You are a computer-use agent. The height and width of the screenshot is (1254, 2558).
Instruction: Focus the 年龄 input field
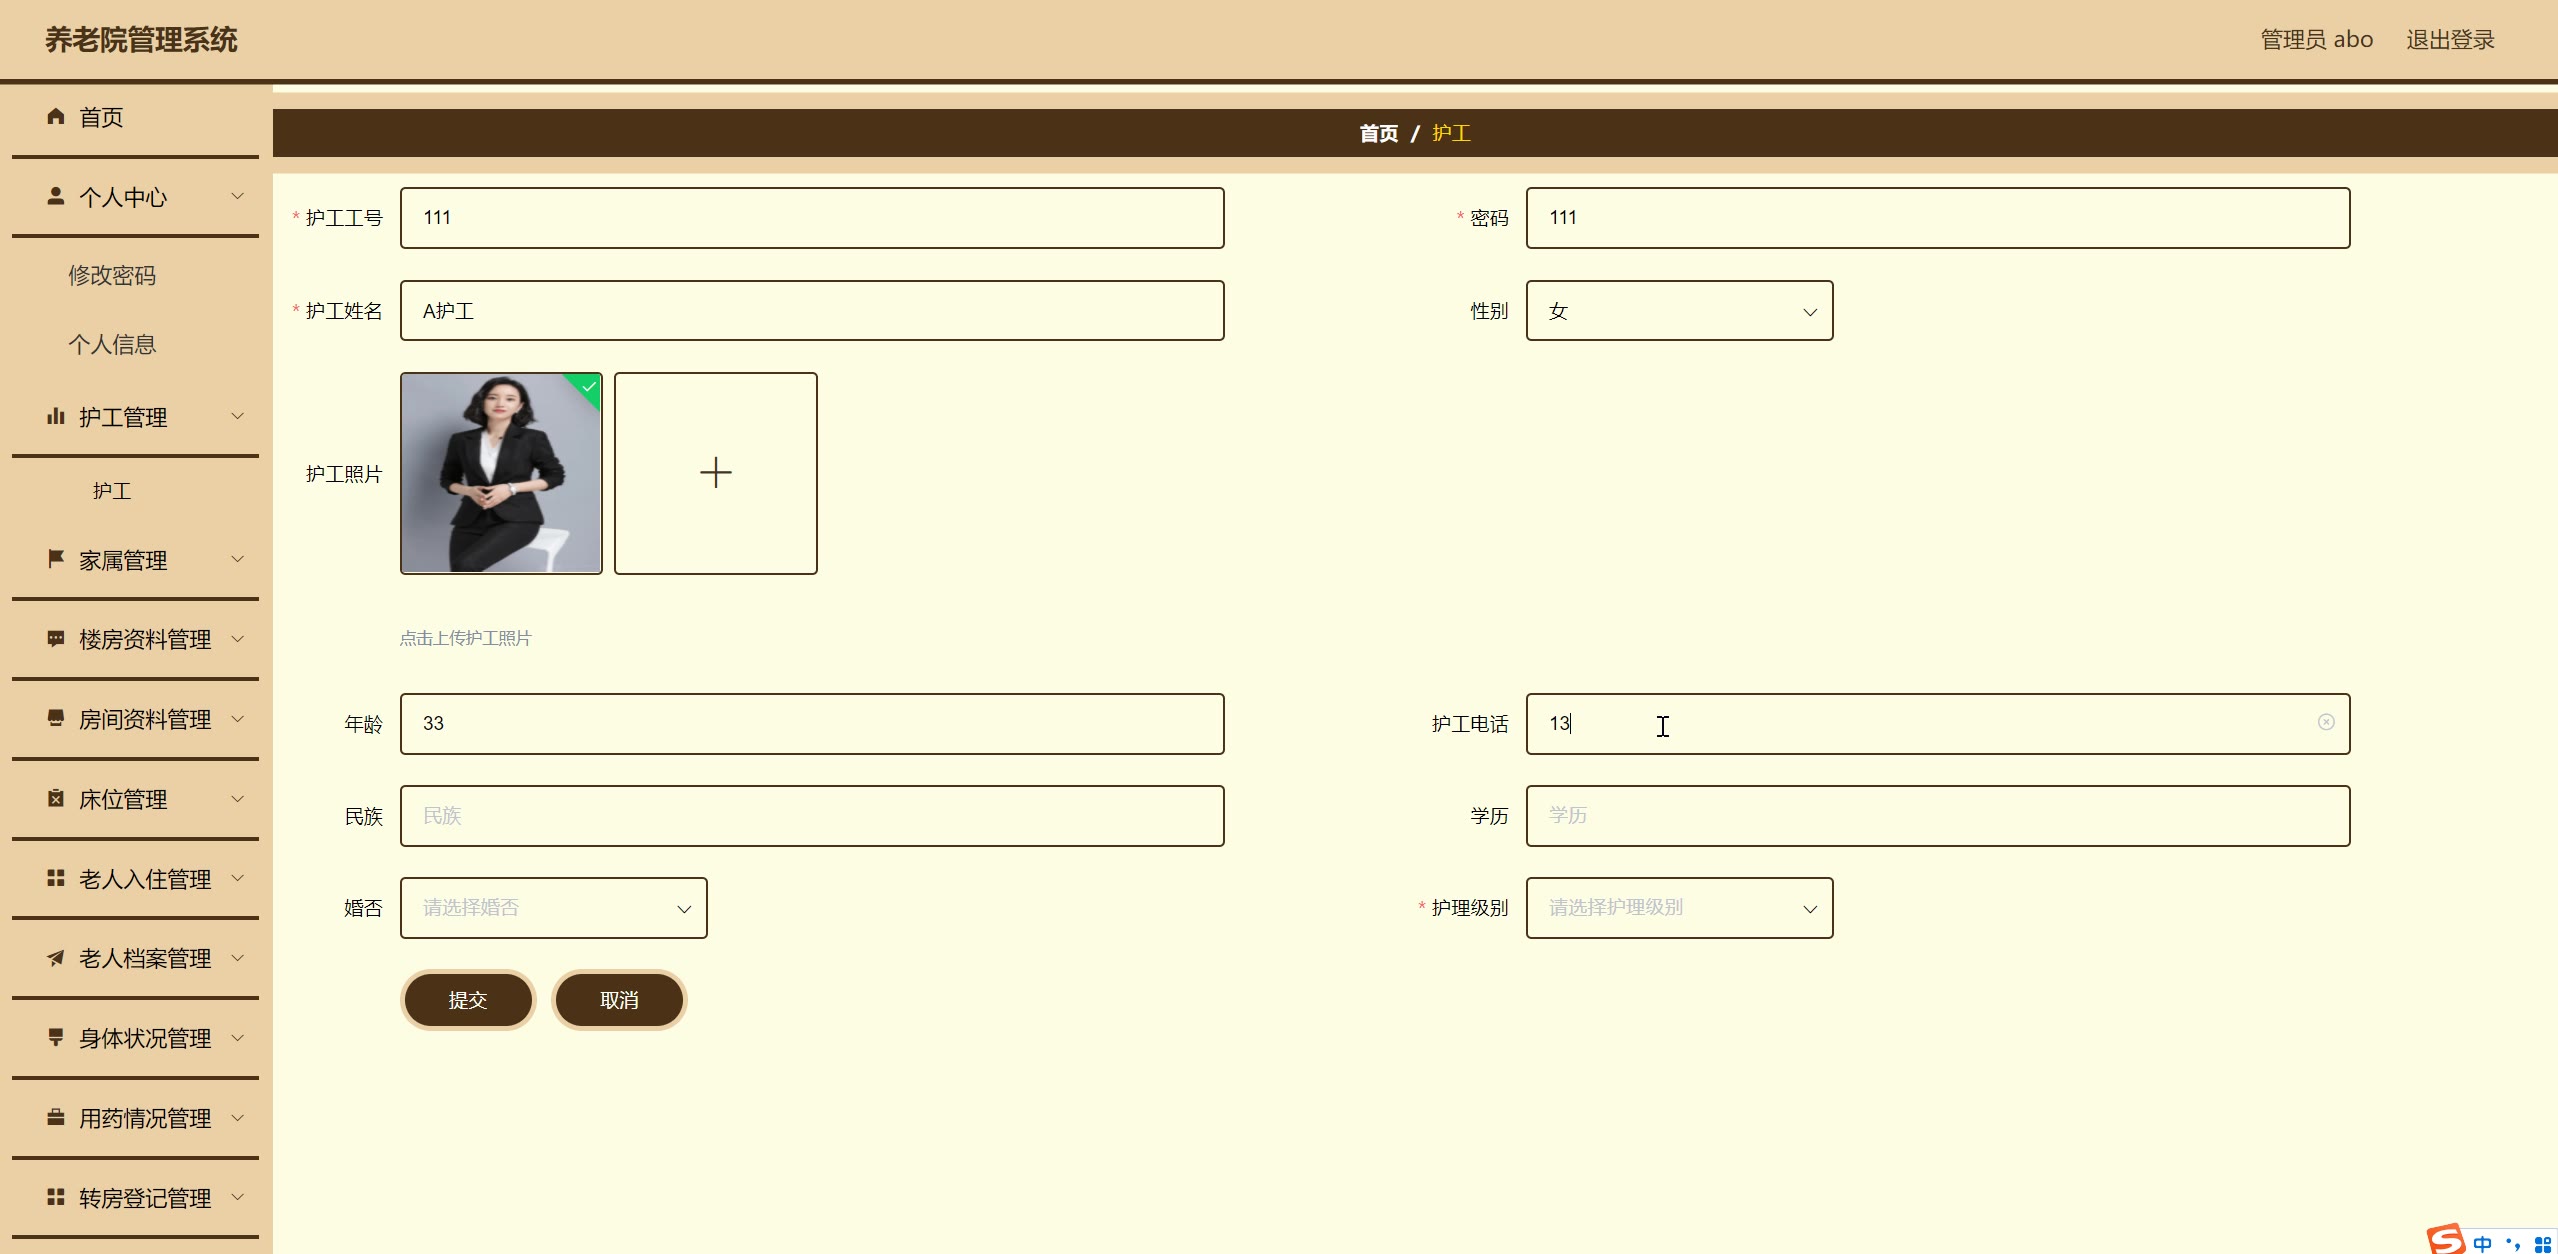(x=812, y=724)
